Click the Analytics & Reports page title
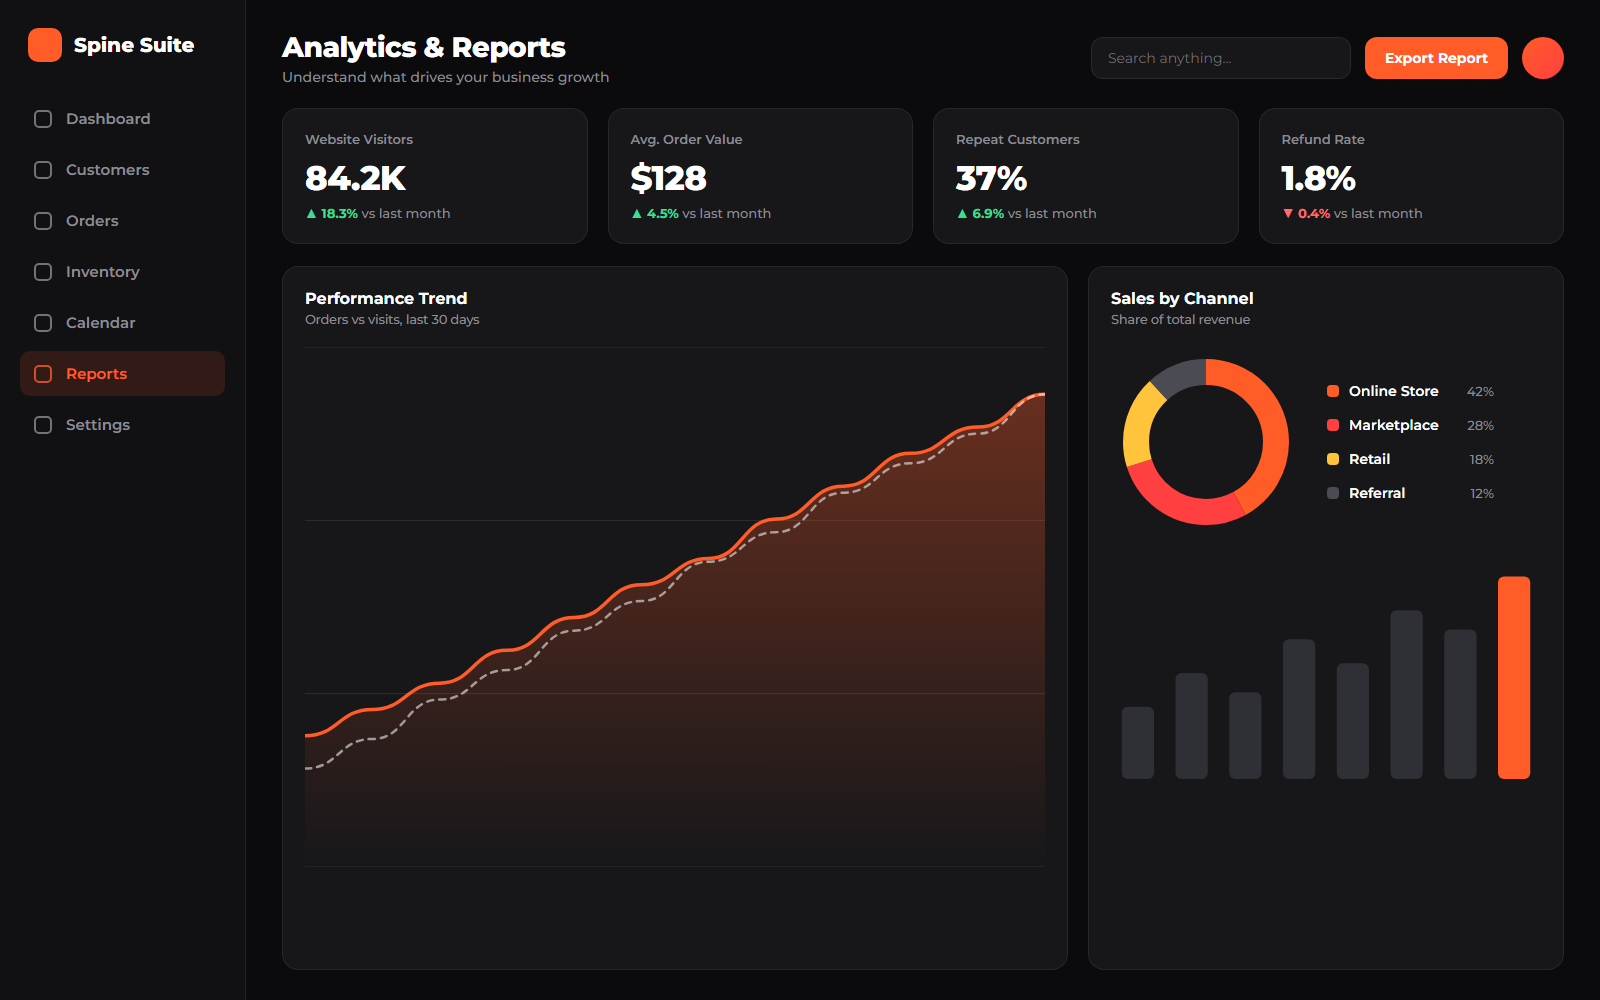 [424, 47]
